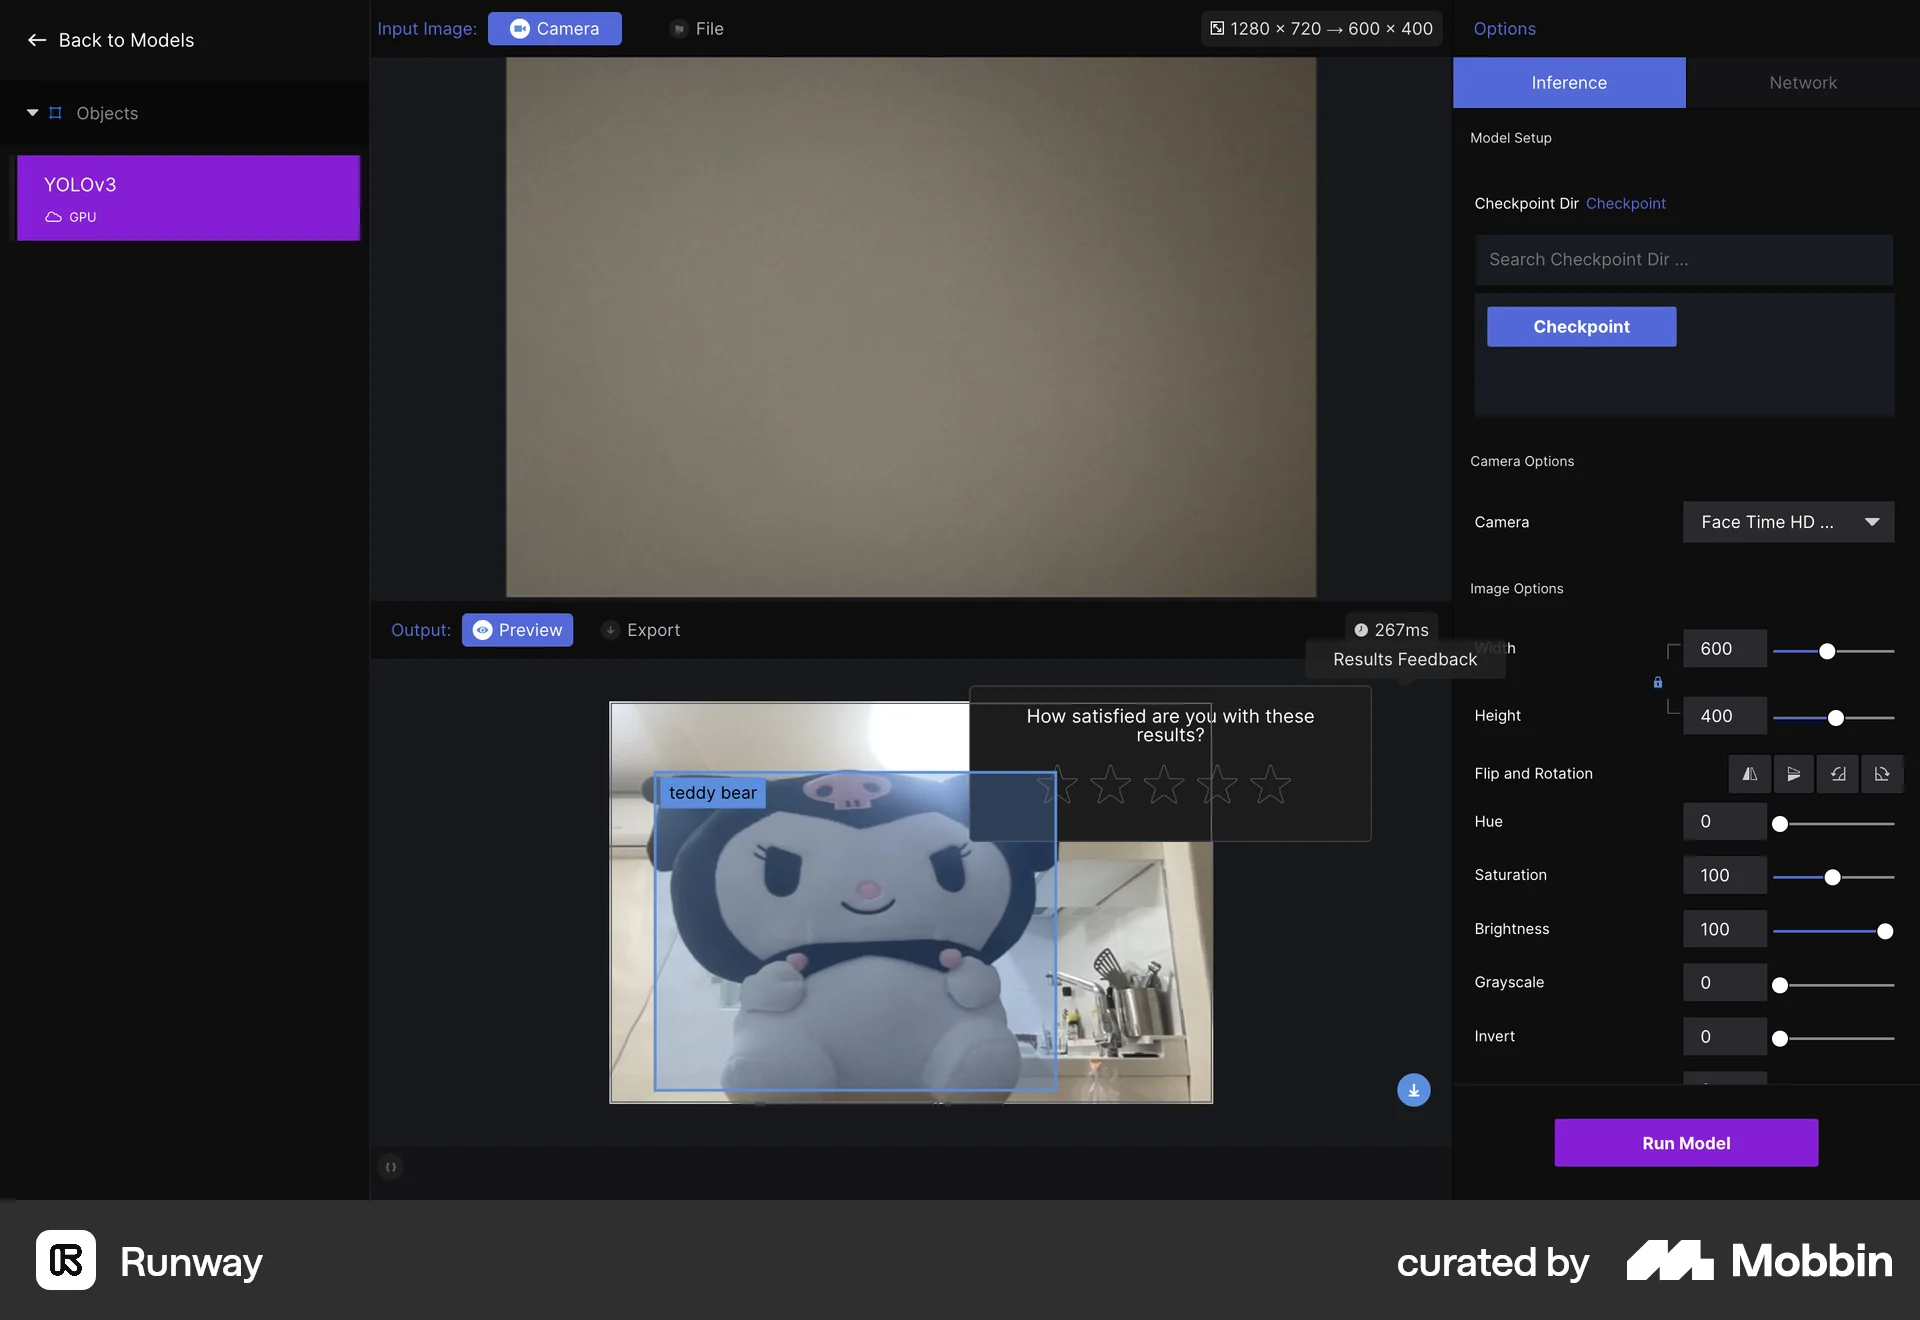Viewport: 1920px width, 1320px height.
Task: Open the 1280 × 720 resolution selector
Action: tap(1321, 29)
